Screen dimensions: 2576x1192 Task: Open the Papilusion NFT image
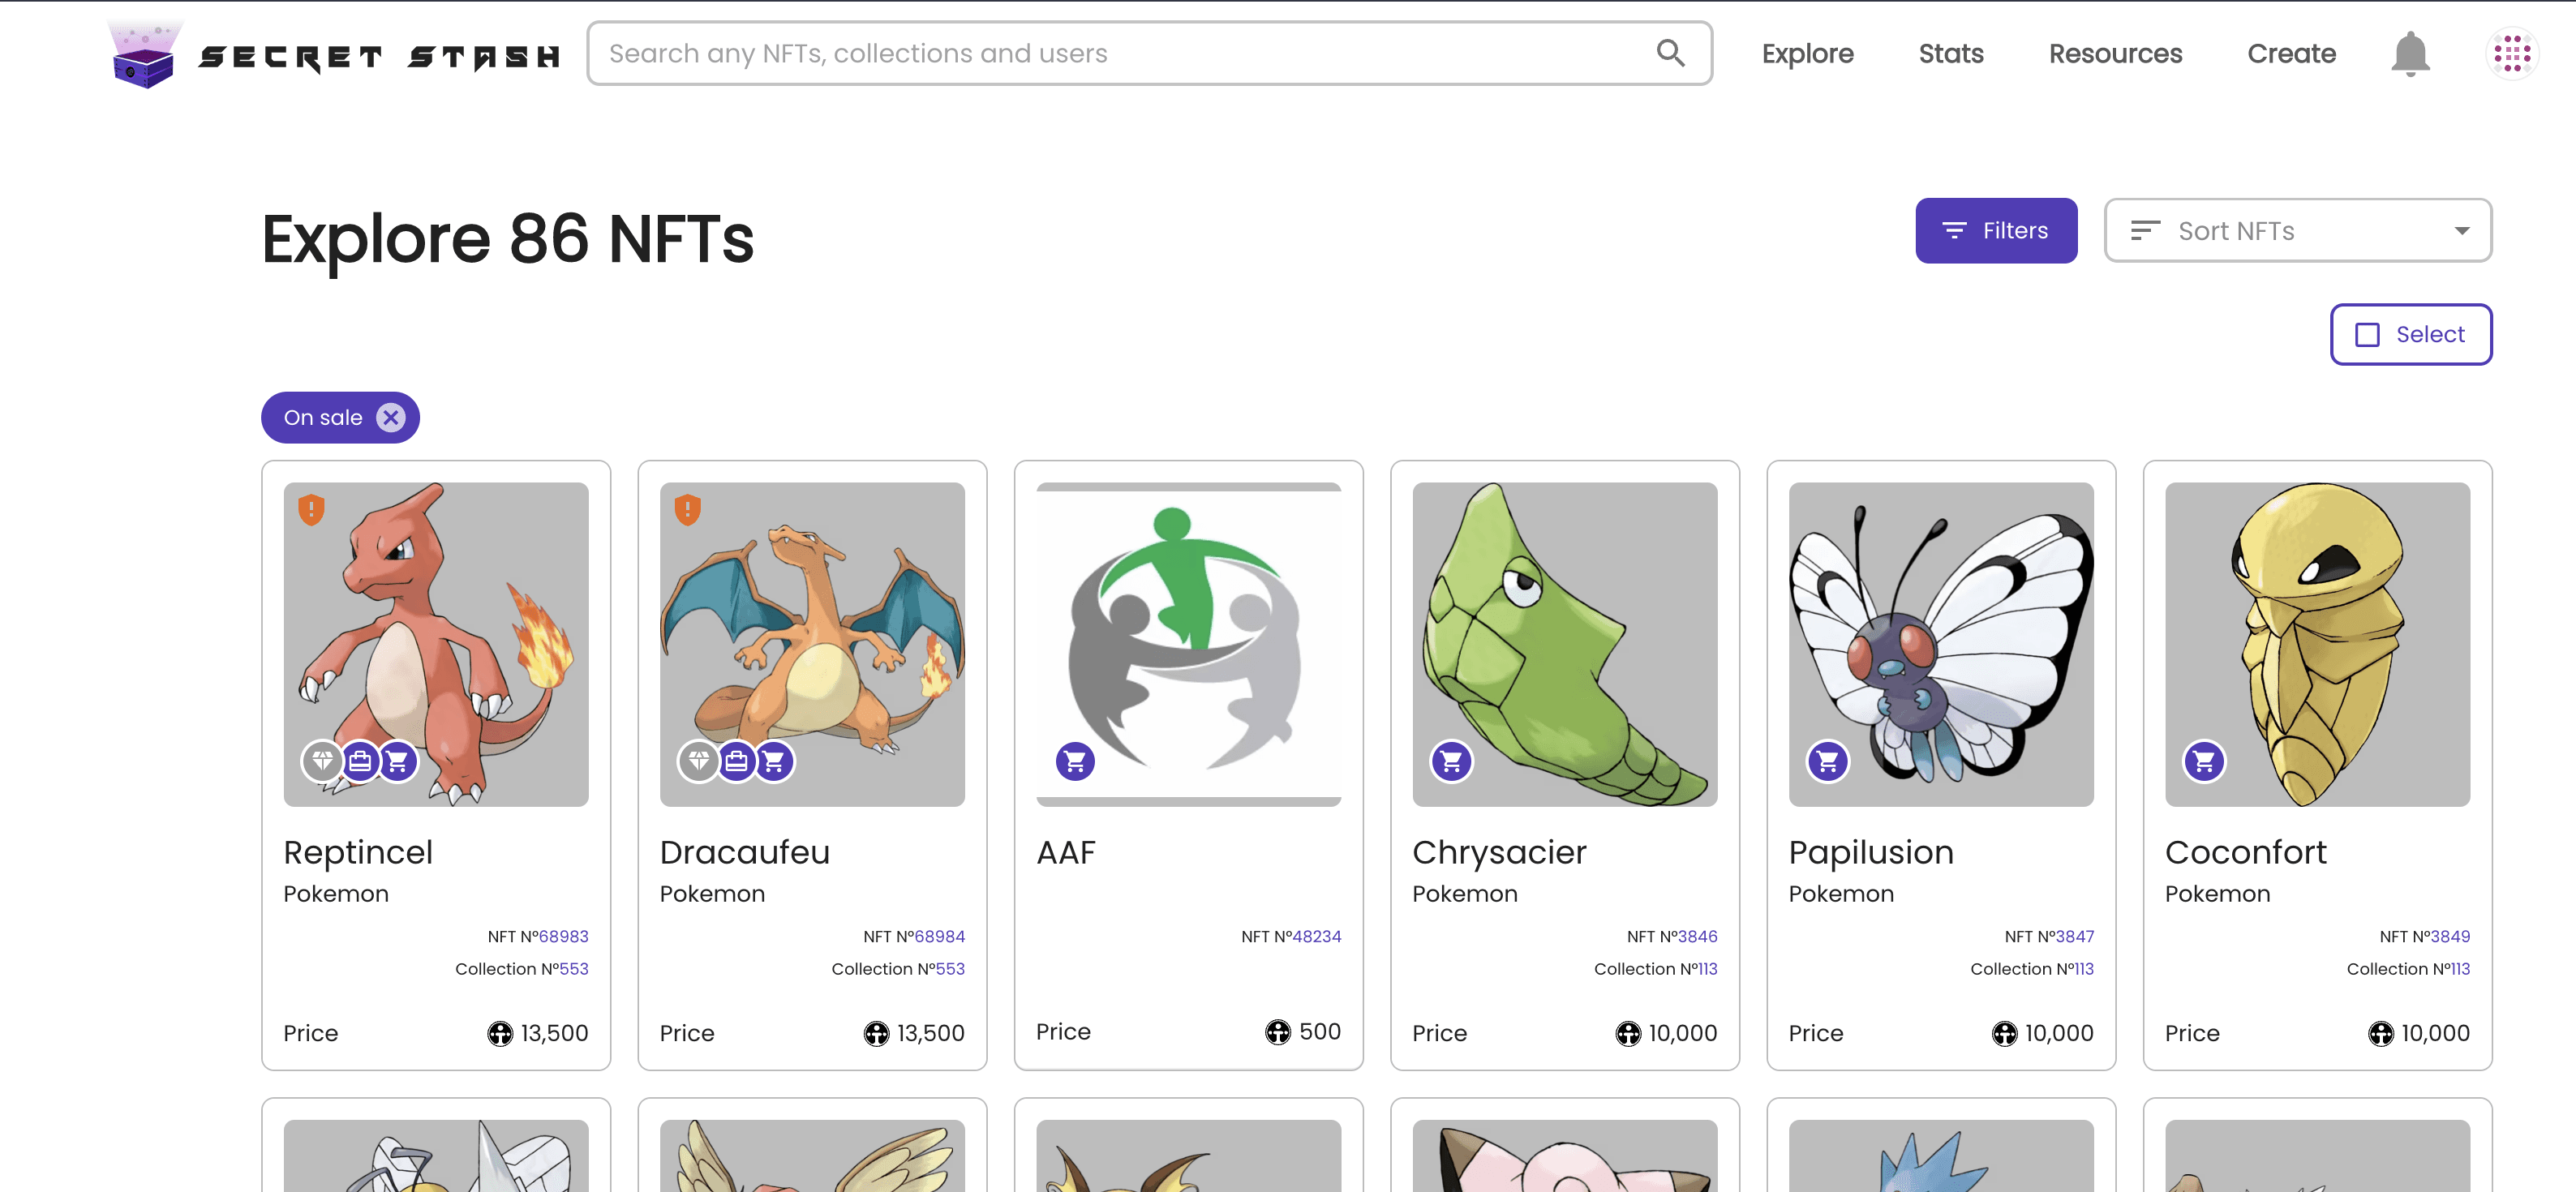tap(1941, 645)
